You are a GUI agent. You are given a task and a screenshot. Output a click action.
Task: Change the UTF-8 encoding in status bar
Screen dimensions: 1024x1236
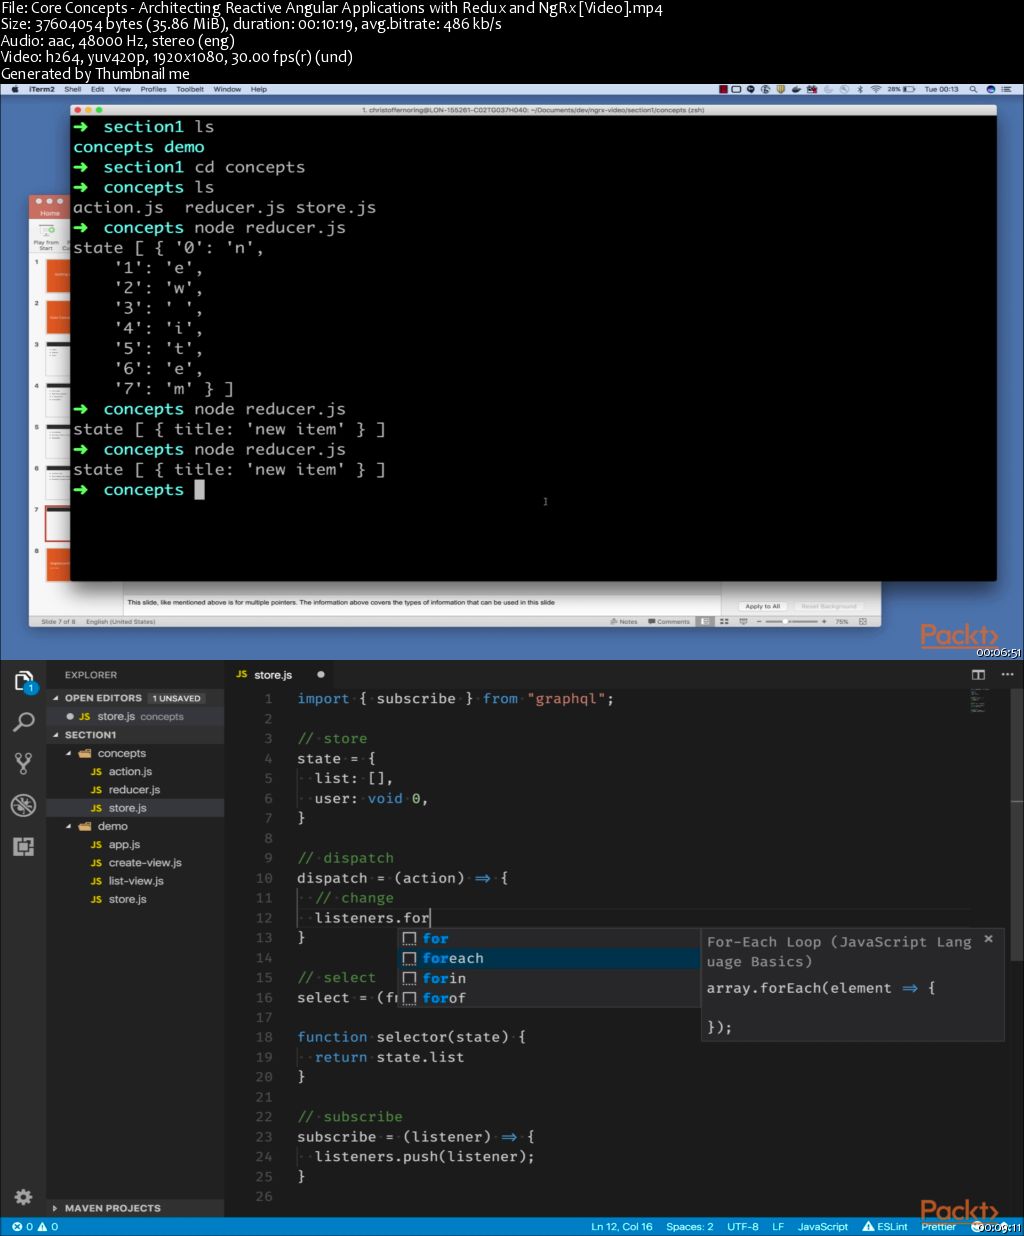tap(743, 1226)
